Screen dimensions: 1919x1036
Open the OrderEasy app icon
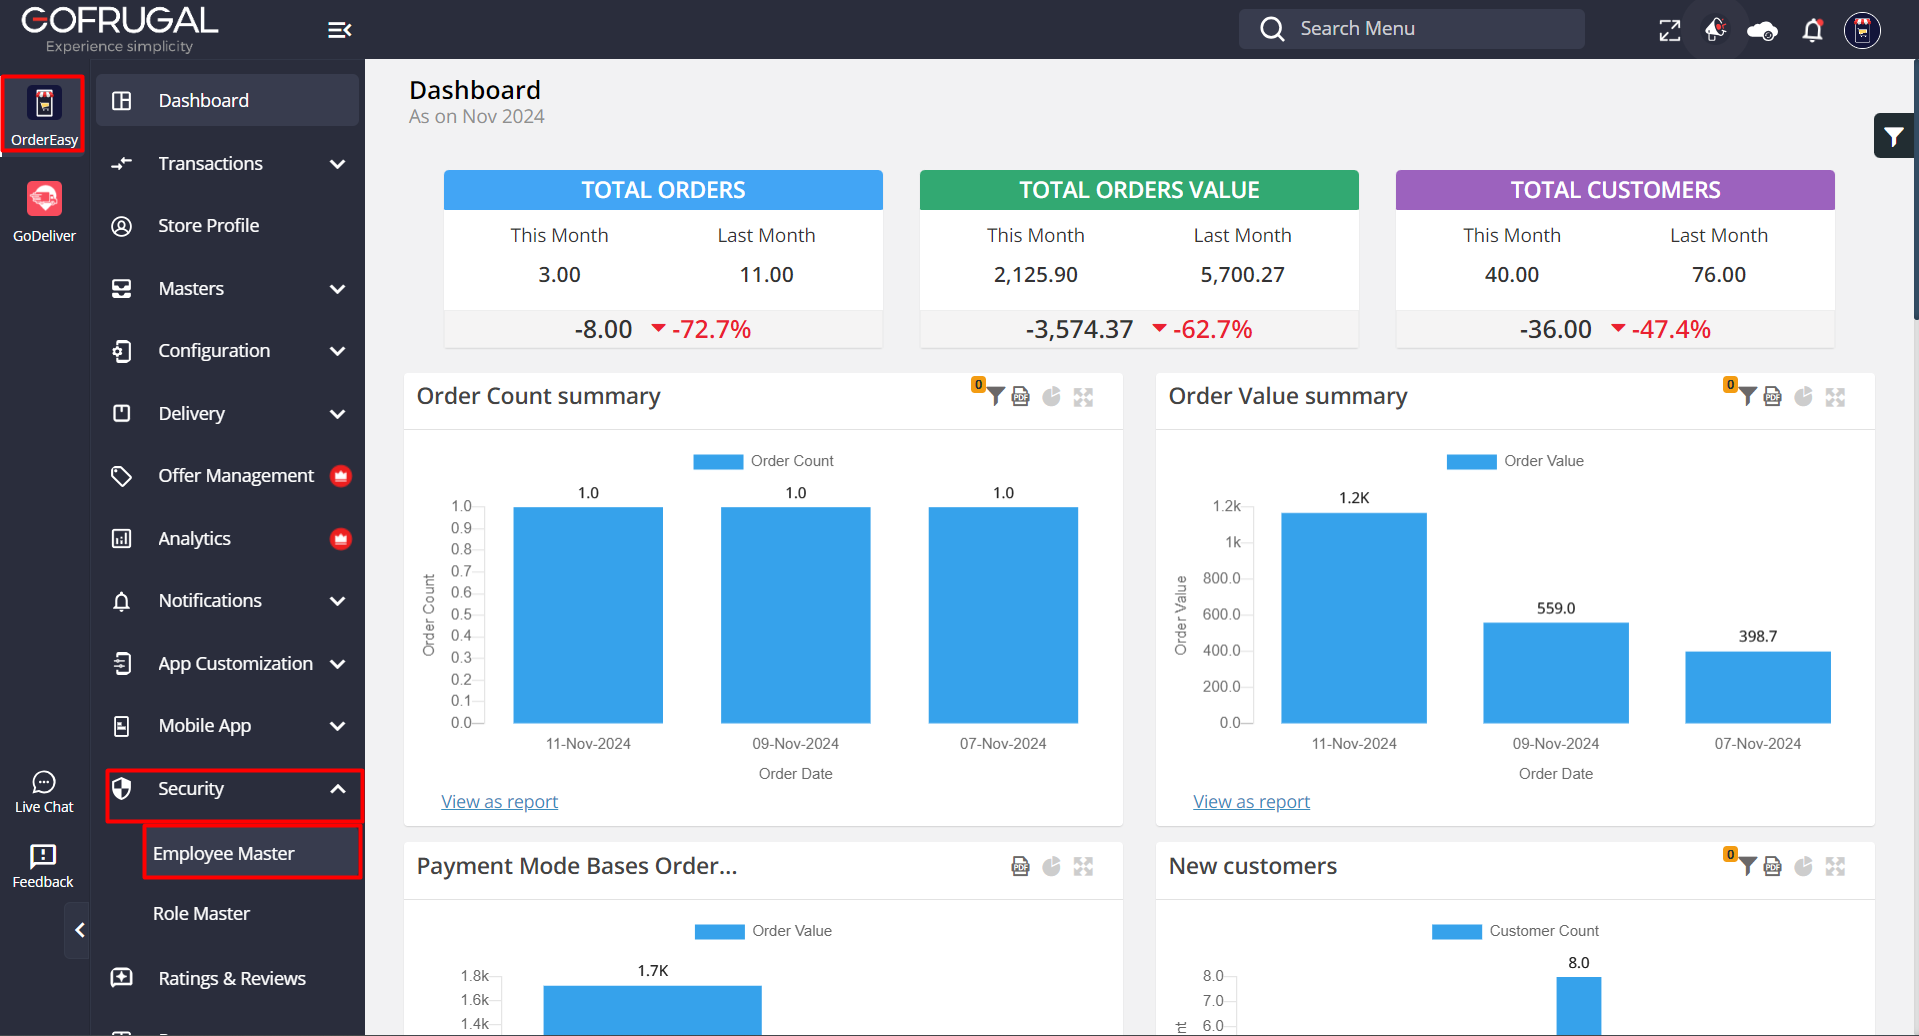pyautogui.click(x=44, y=114)
